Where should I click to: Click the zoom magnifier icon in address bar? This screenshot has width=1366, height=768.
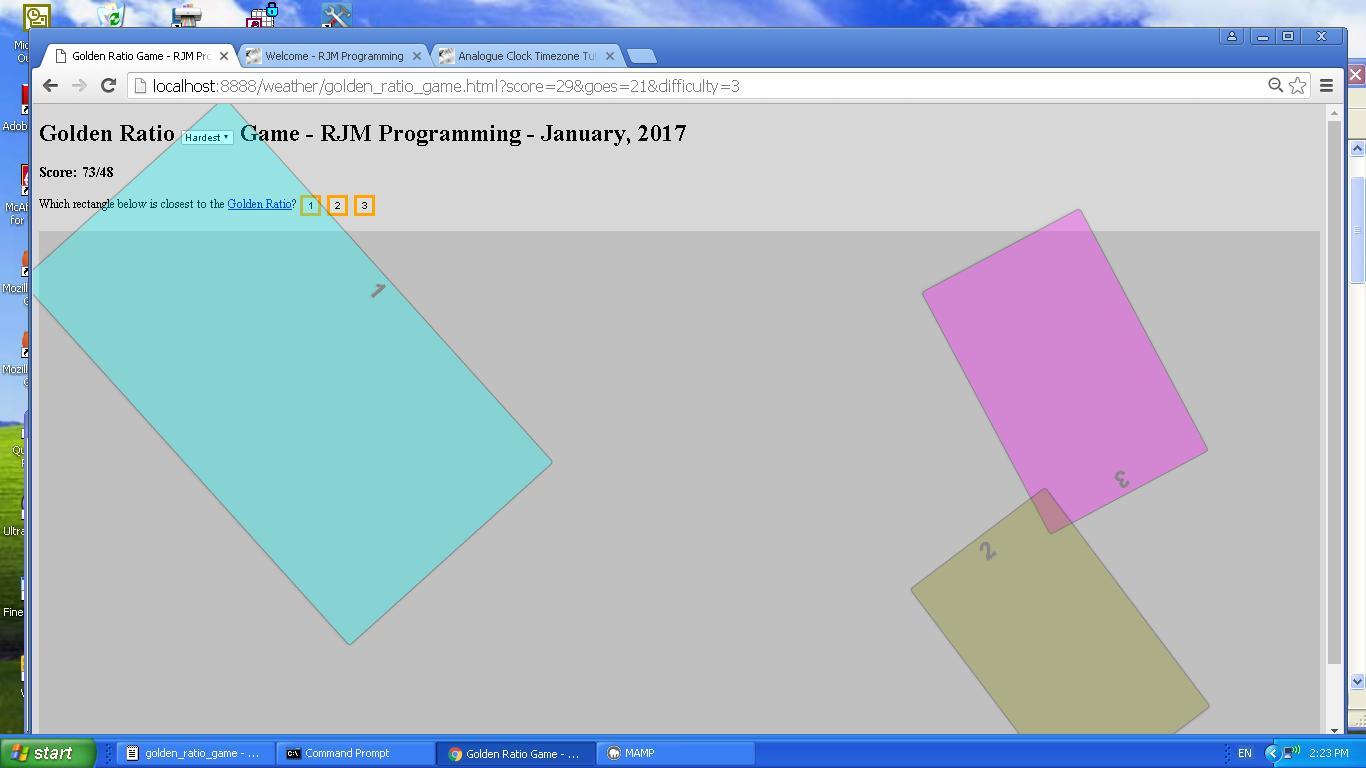tap(1275, 86)
